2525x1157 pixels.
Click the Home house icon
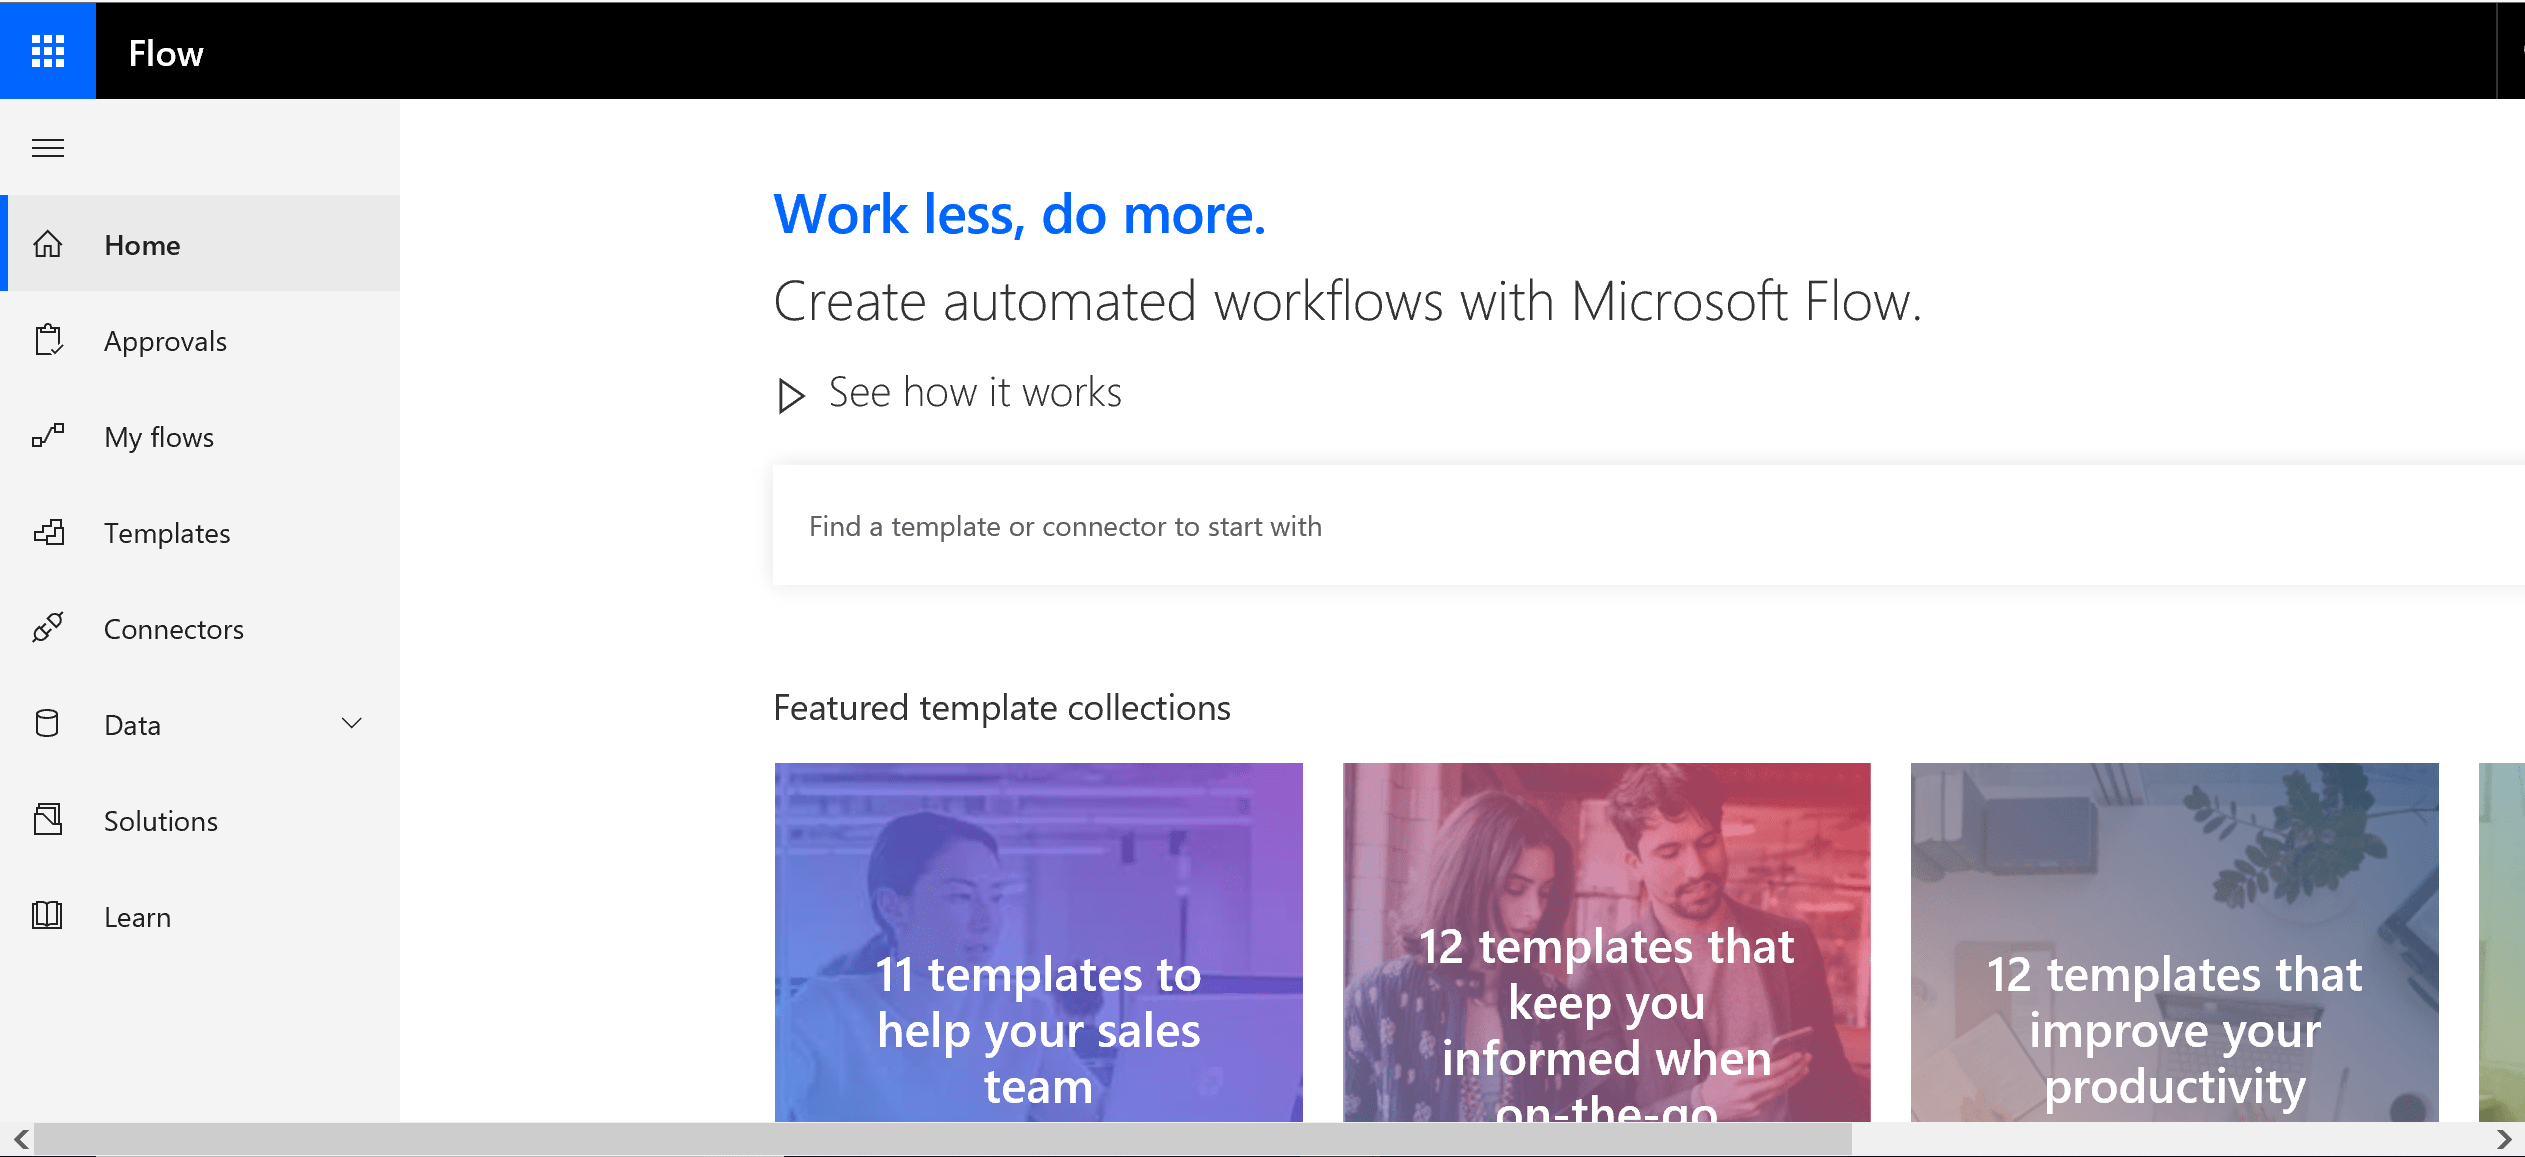coord(48,245)
